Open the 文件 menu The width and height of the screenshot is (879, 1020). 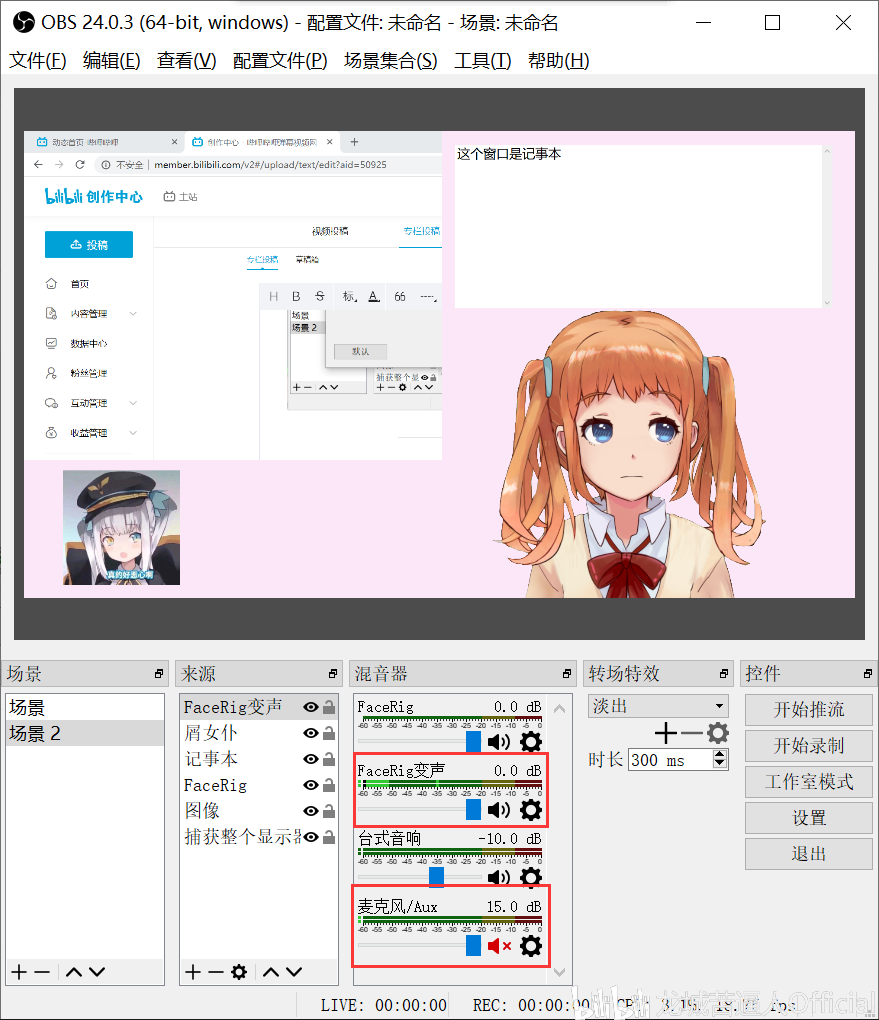click(x=37, y=60)
